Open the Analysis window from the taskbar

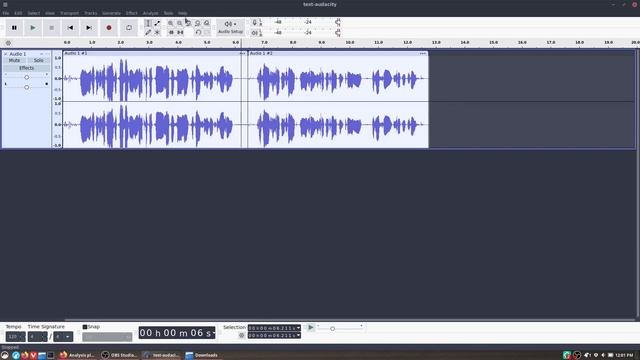click(77, 355)
